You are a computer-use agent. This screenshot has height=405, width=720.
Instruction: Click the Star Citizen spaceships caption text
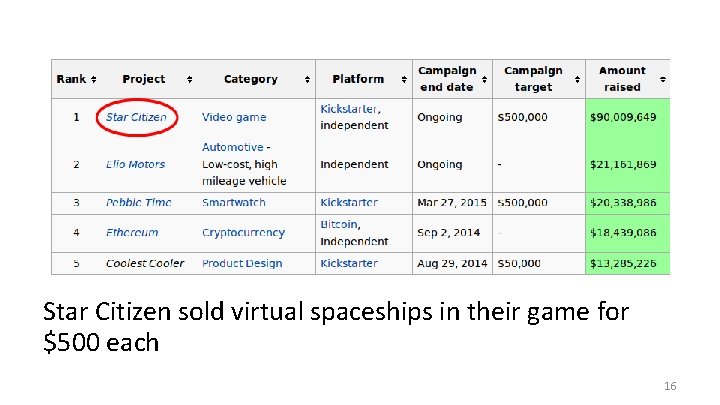pos(335,327)
